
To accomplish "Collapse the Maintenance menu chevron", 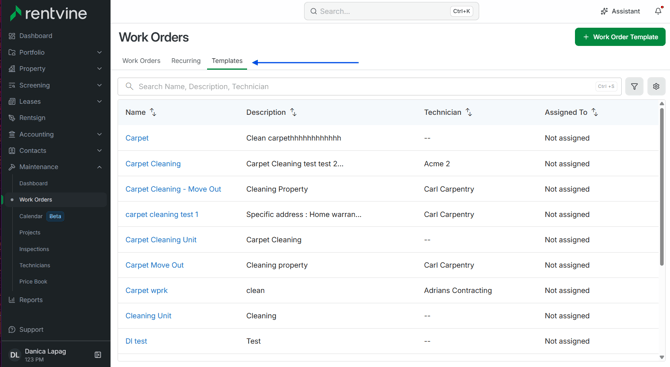I will click(x=99, y=167).
